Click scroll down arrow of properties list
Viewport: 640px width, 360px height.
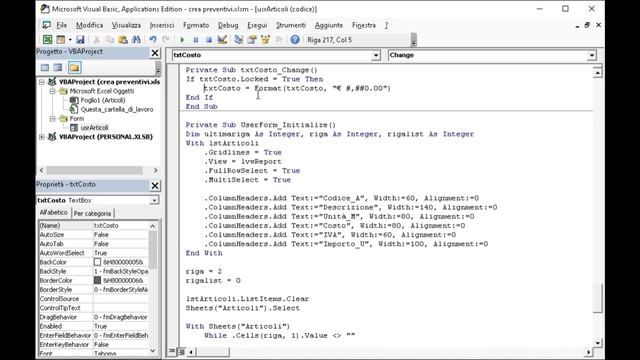coord(153,350)
